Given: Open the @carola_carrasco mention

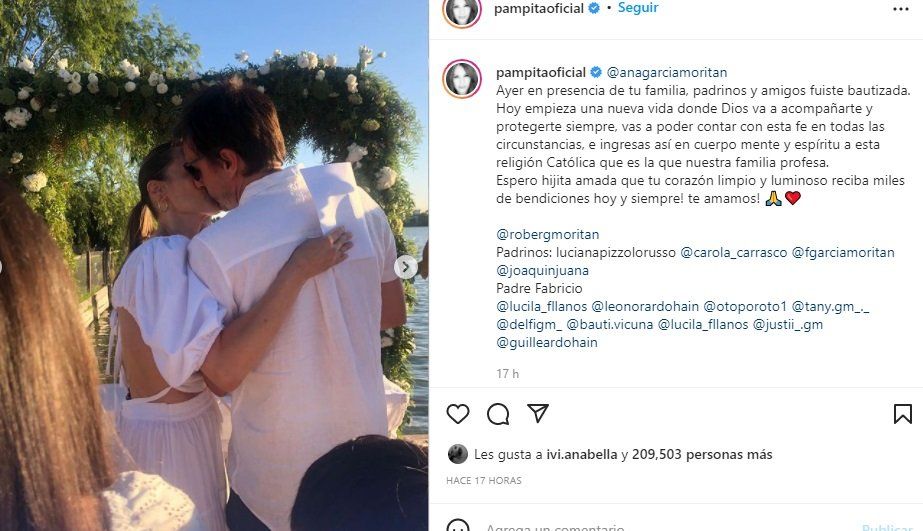Looking at the screenshot, I should tap(733, 253).
